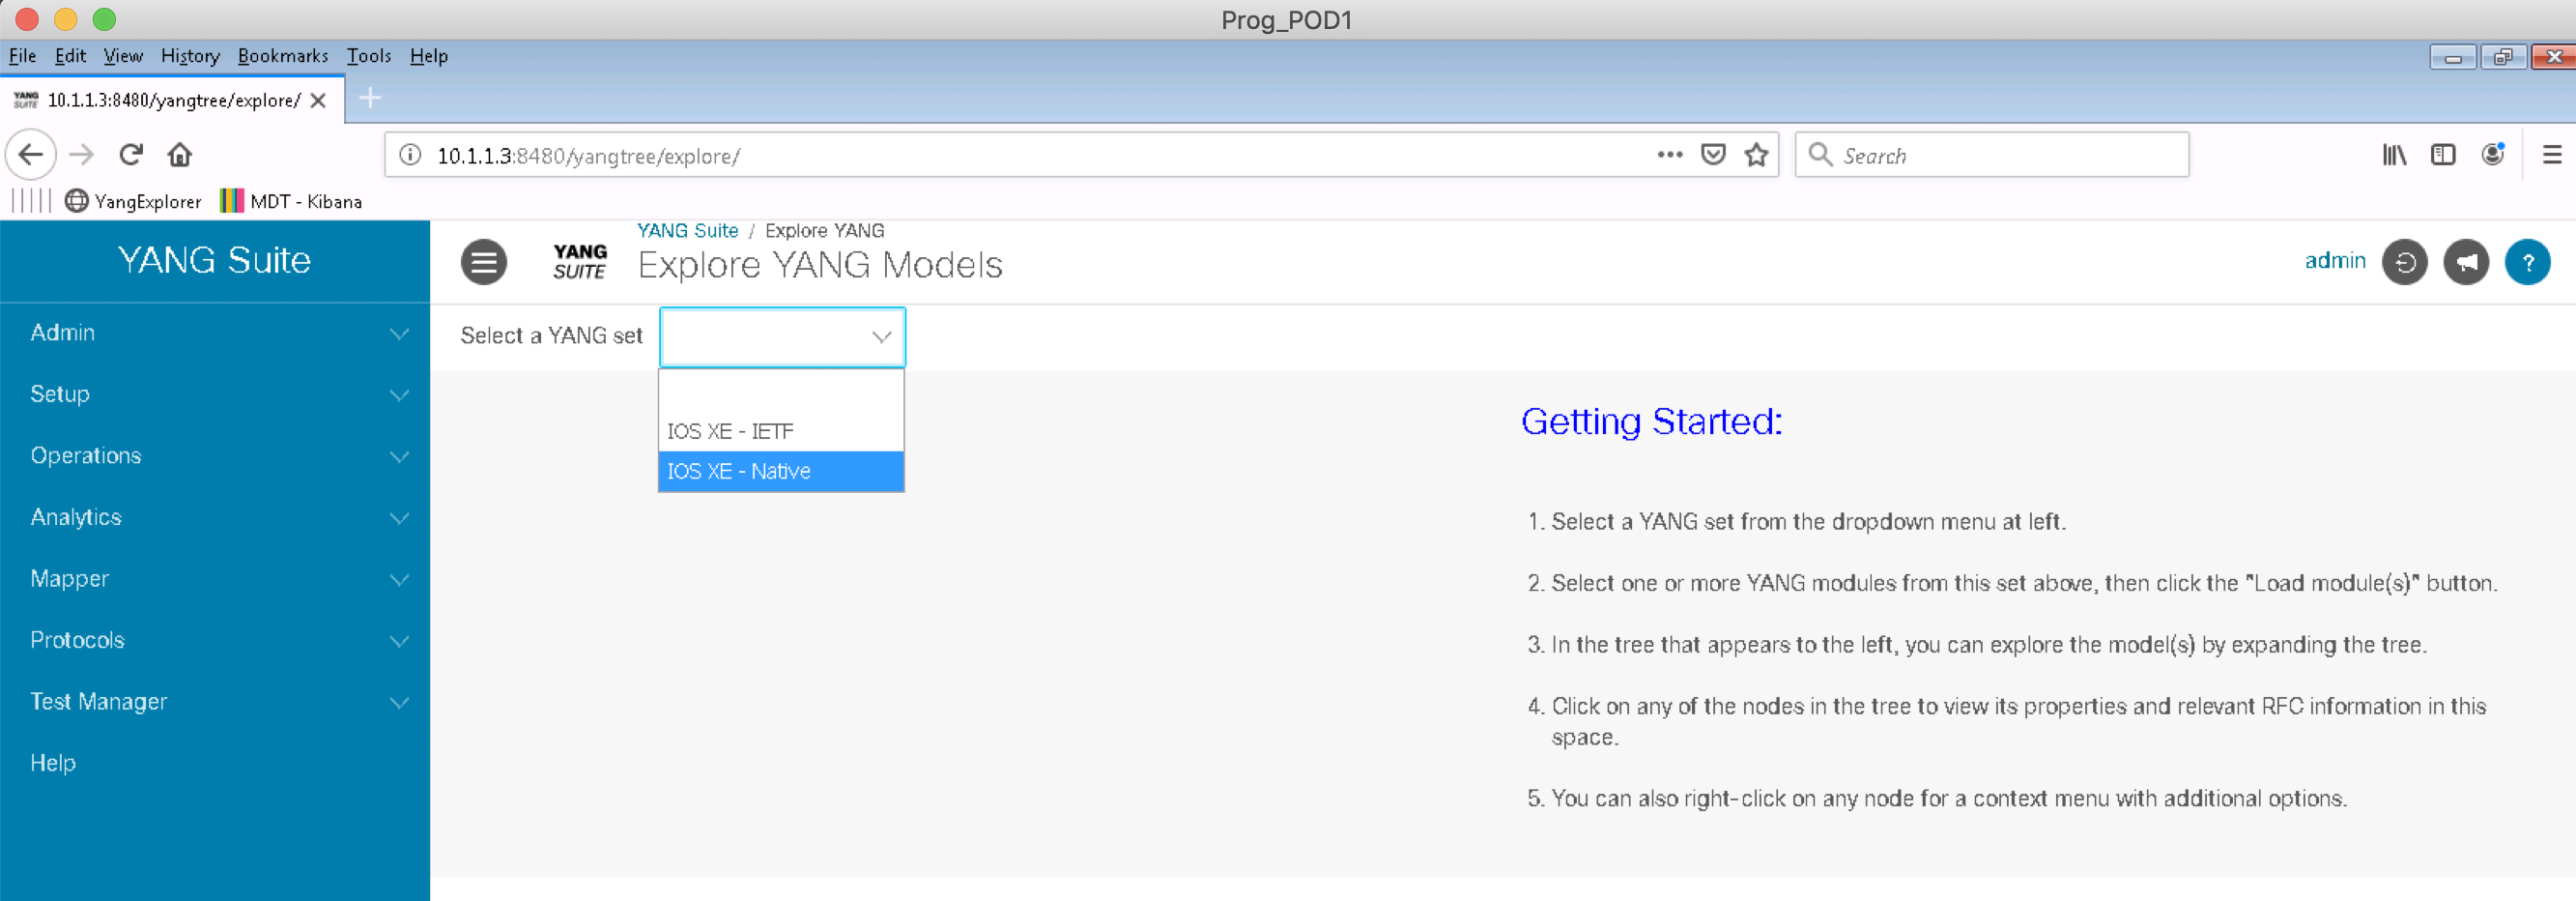The height and width of the screenshot is (901, 2576).
Task: Choose IOS XE - Native from the list
Action: [x=781, y=471]
